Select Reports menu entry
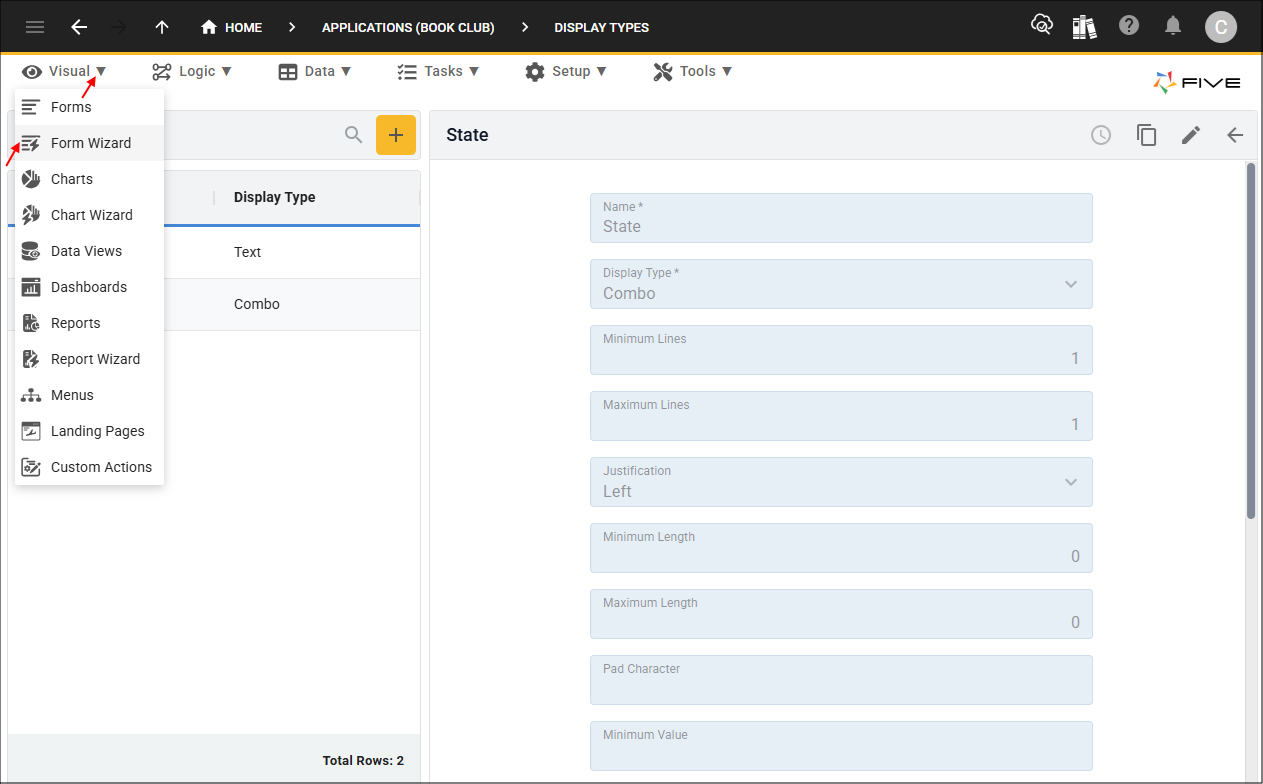This screenshot has height=784, width=1263. [x=89, y=323]
